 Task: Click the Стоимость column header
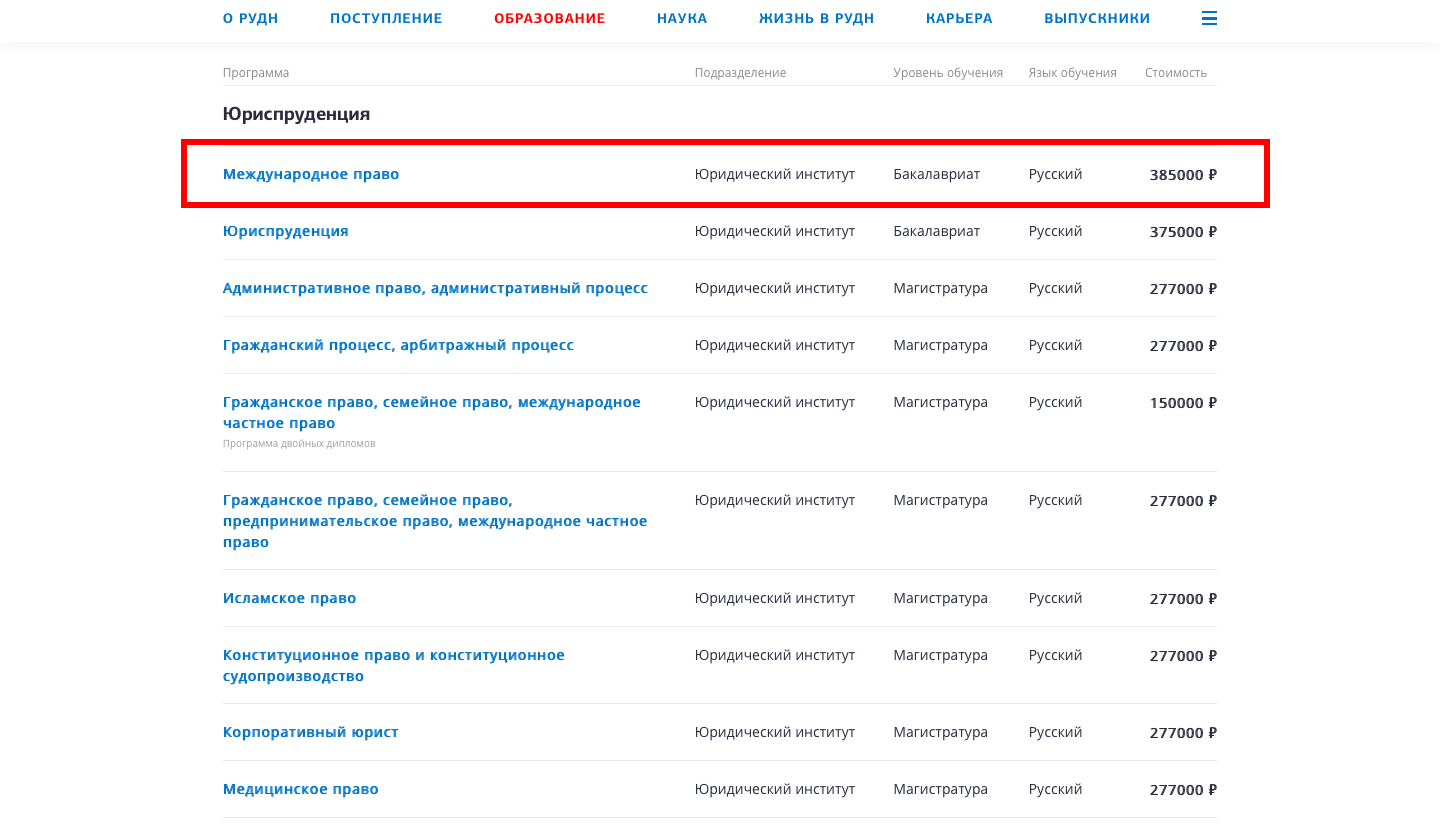click(x=1175, y=73)
